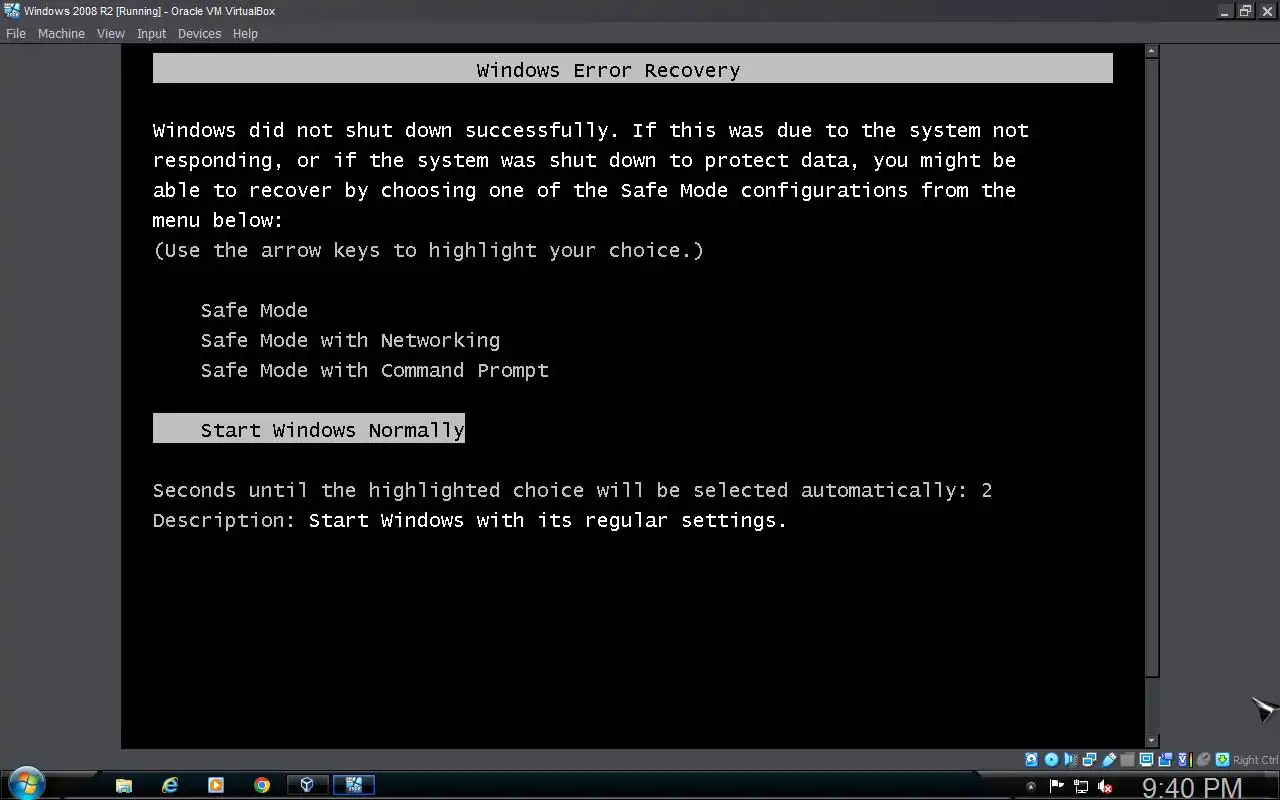Show hidden system tray icons
Image resolution: width=1280 pixels, height=800 pixels.
1031,786
